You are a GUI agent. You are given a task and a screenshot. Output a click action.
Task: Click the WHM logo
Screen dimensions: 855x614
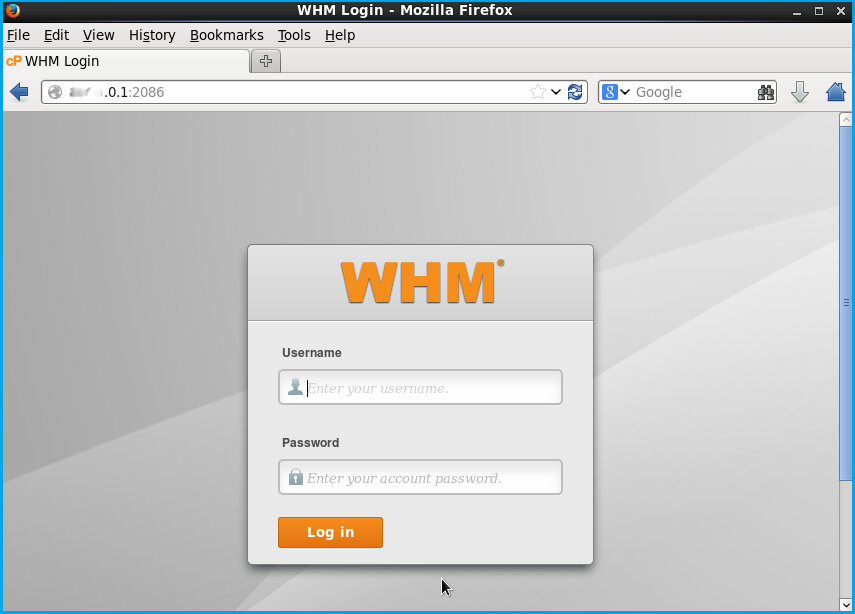pyautogui.click(x=420, y=283)
